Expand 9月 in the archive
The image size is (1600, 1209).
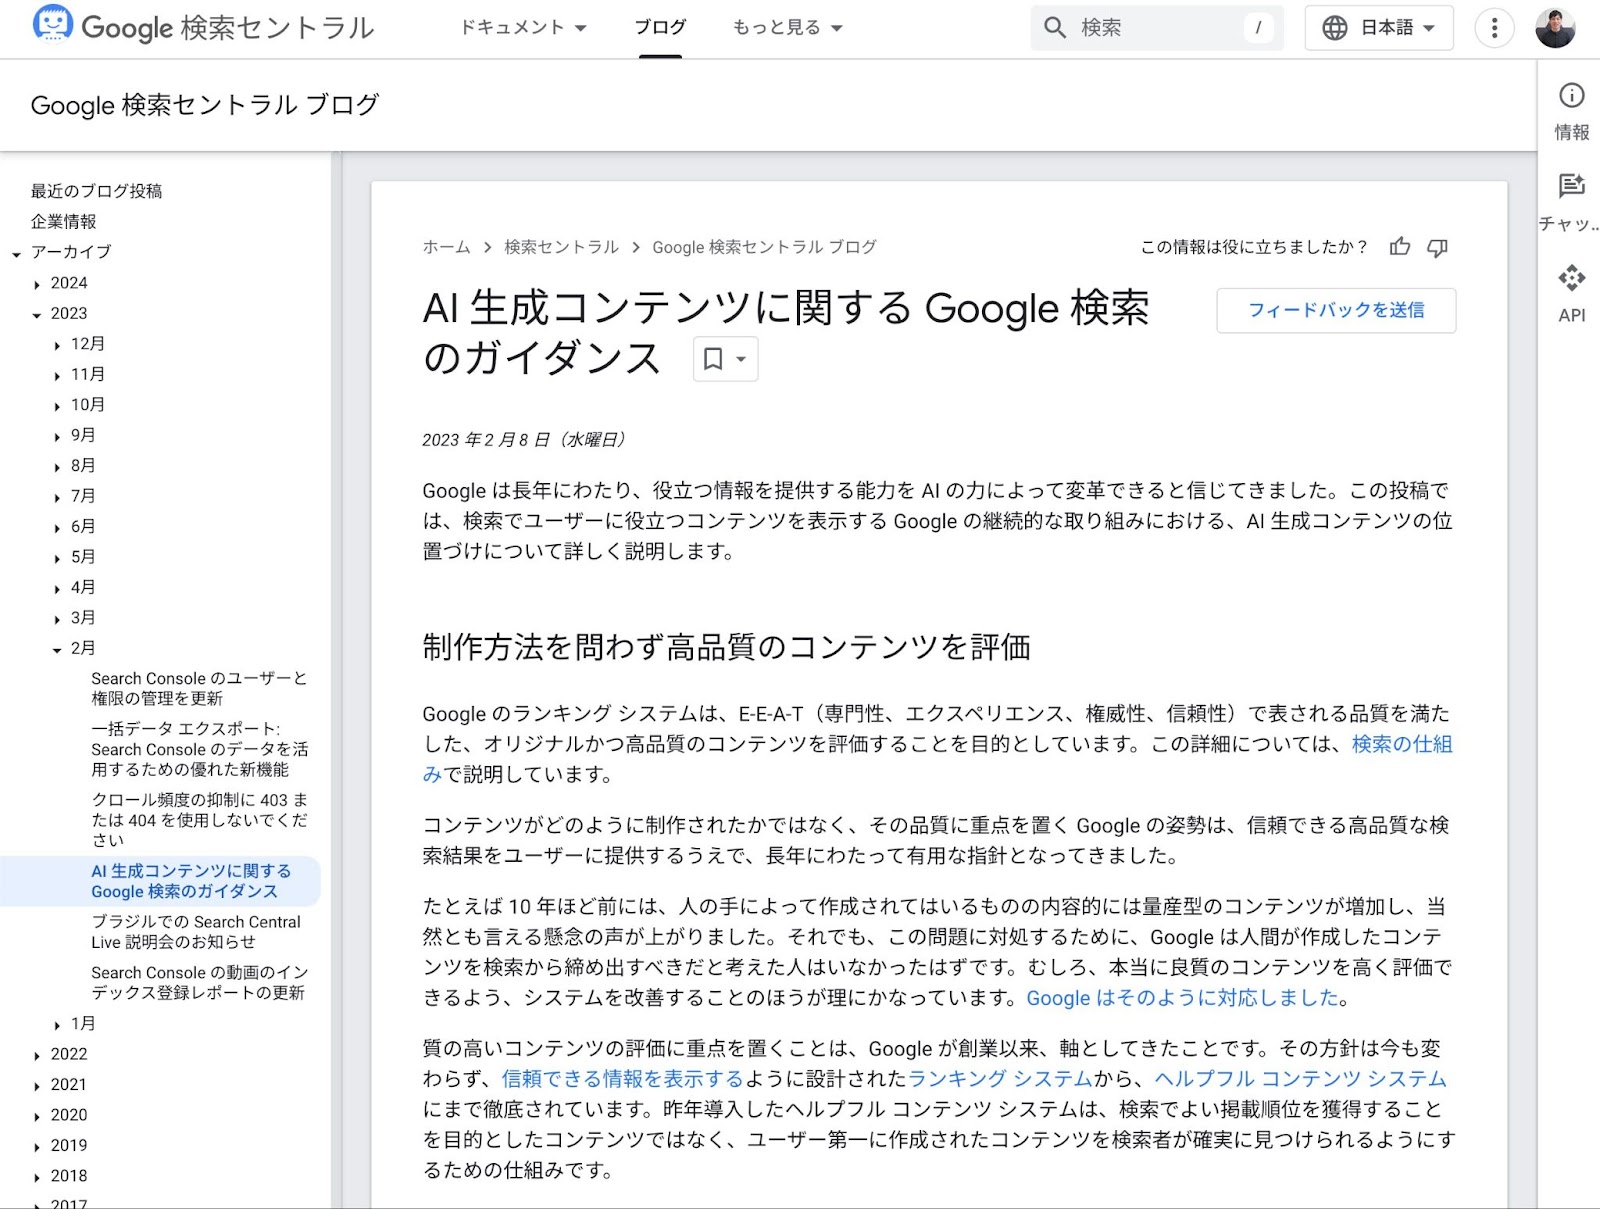pos(57,436)
